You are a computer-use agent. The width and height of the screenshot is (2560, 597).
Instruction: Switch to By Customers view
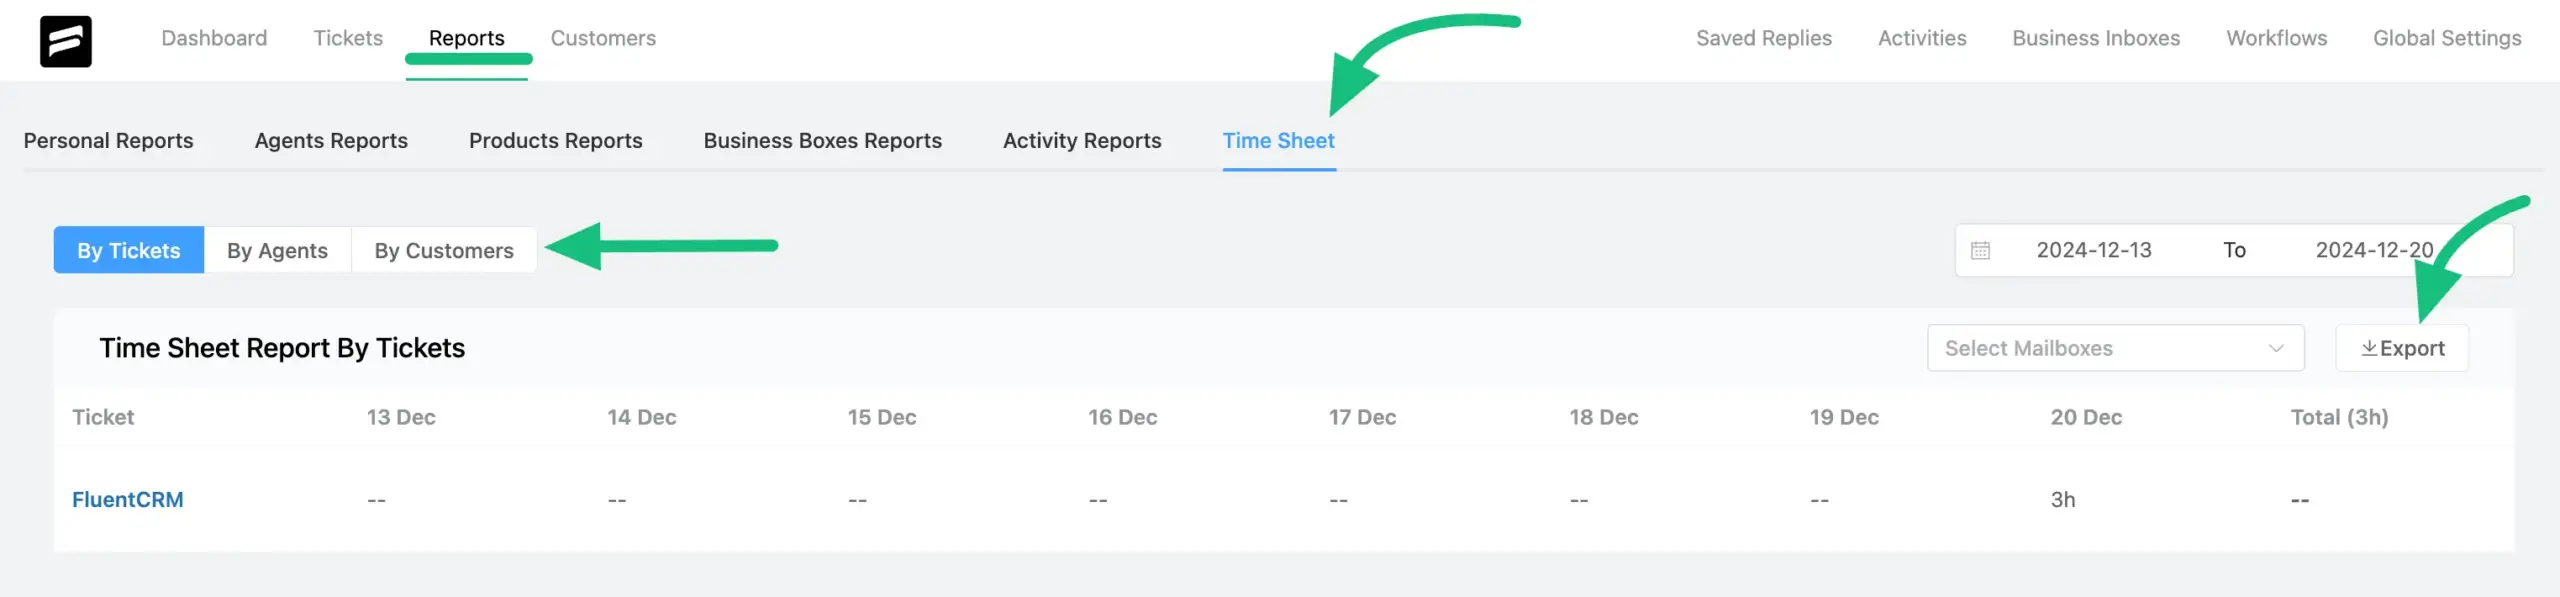pyautogui.click(x=444, y=250)
